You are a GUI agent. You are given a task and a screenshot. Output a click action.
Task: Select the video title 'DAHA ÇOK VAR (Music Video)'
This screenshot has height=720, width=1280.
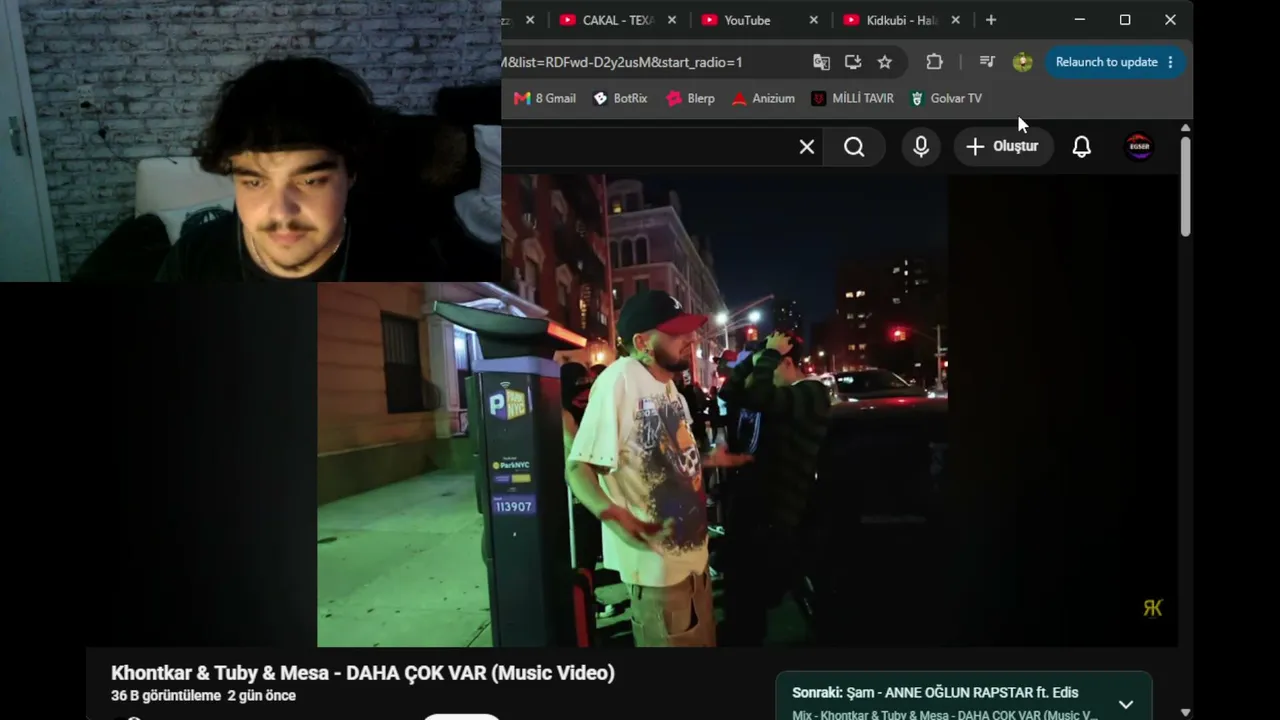480,673
